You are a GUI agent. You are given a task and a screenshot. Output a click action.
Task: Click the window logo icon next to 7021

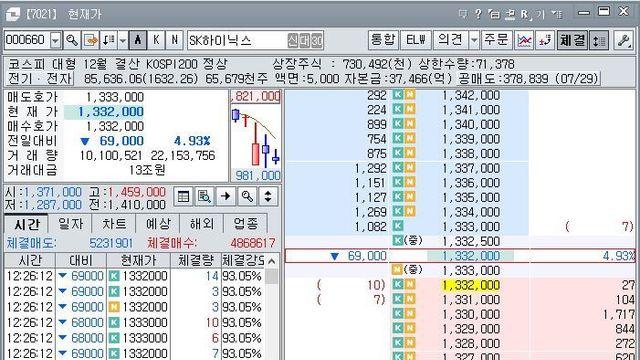[x=13, y=14]
